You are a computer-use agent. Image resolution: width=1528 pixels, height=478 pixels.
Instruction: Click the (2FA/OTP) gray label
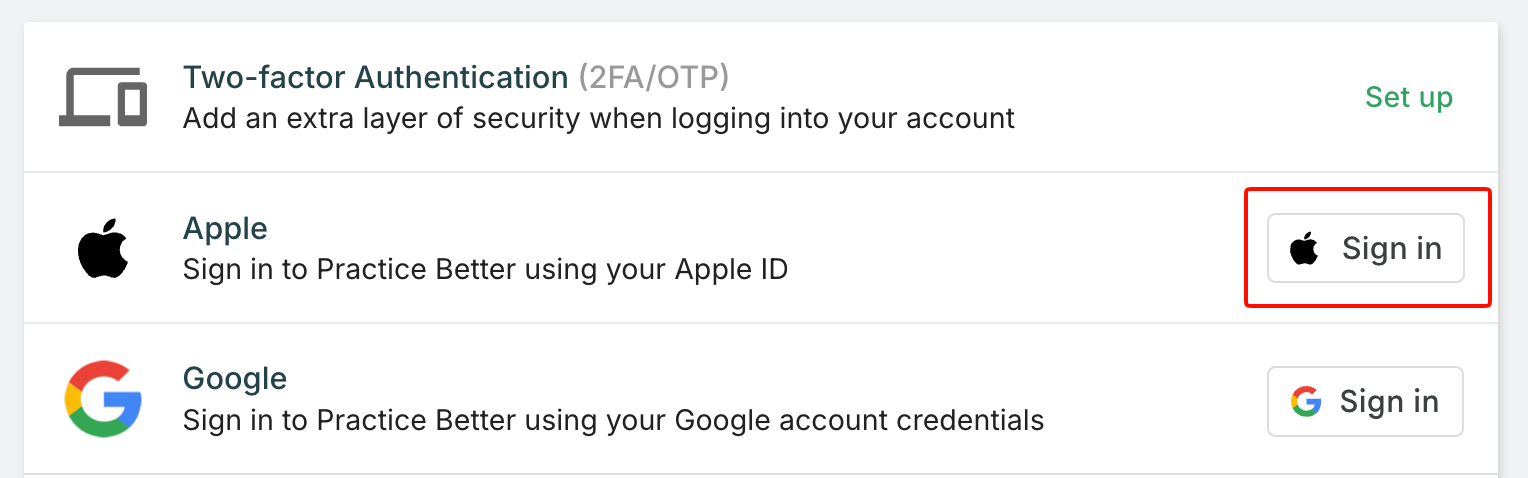click(x=654, y=77)
